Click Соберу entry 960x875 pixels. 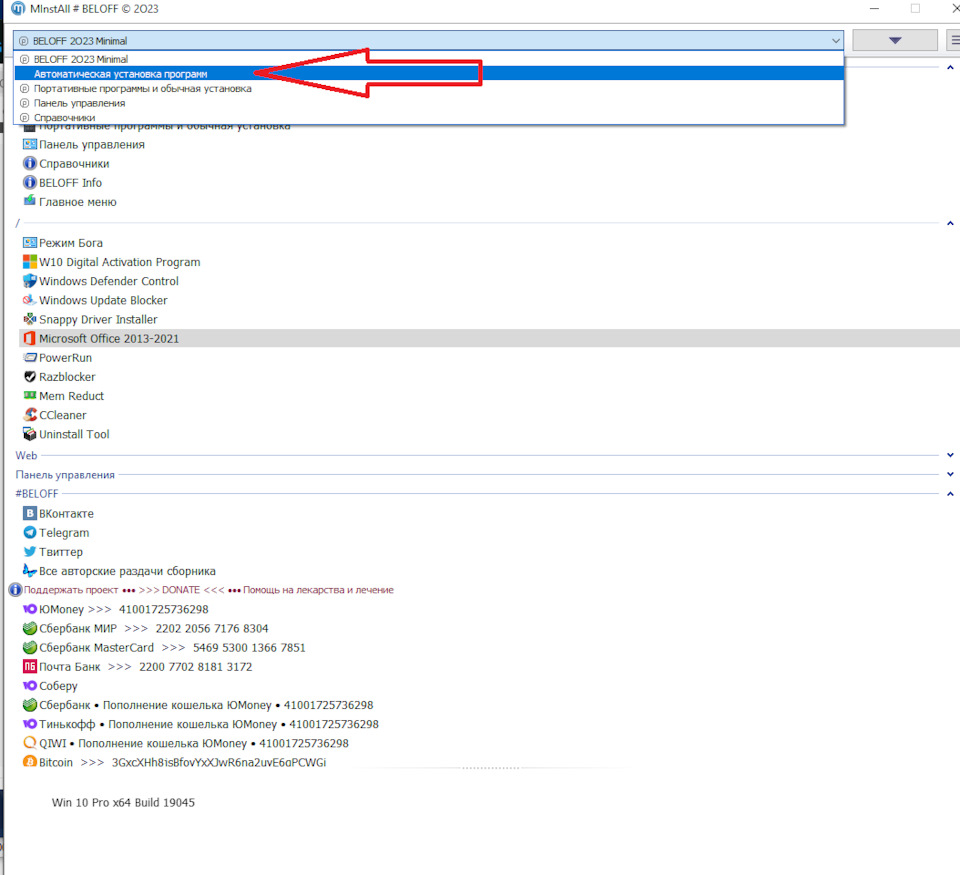(x=58, y=686)
